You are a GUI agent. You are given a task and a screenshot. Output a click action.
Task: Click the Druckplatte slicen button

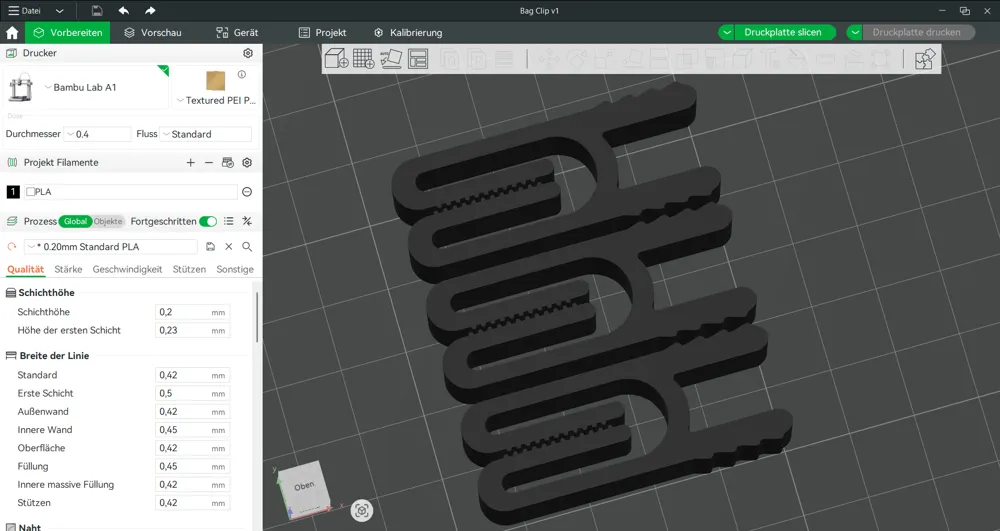(x=783, y=33)
